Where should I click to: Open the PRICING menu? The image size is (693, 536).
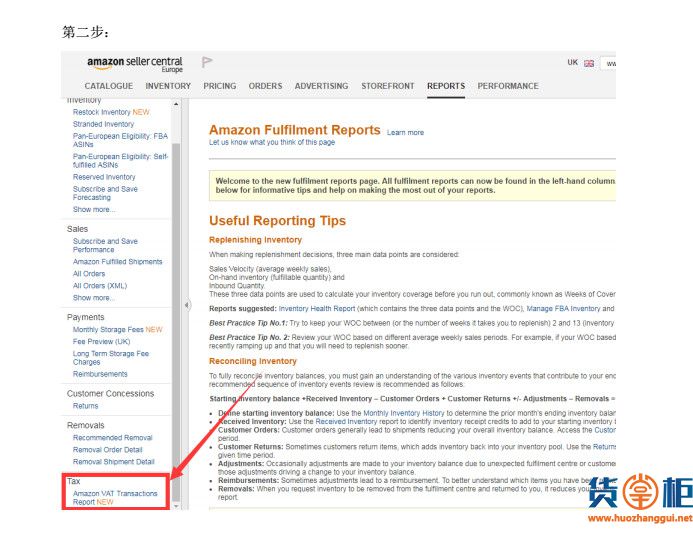(220, 86)
